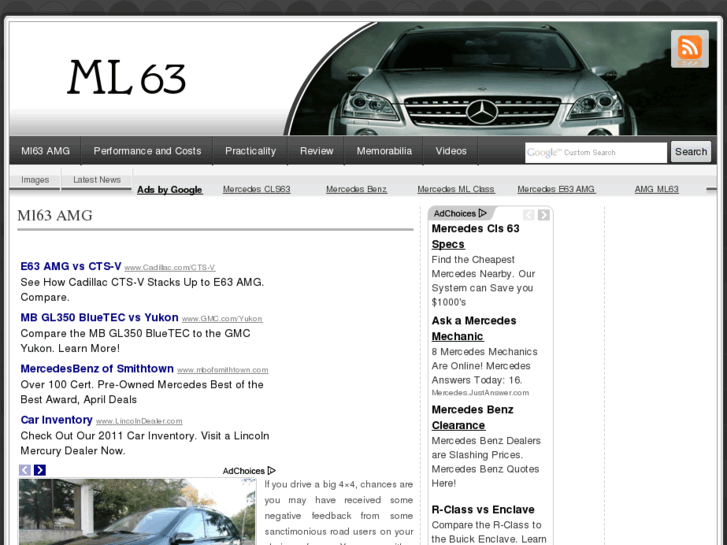Open Performance and Costs menu item
The width and height of the screenshot is (727, 545).
(147, 151)
